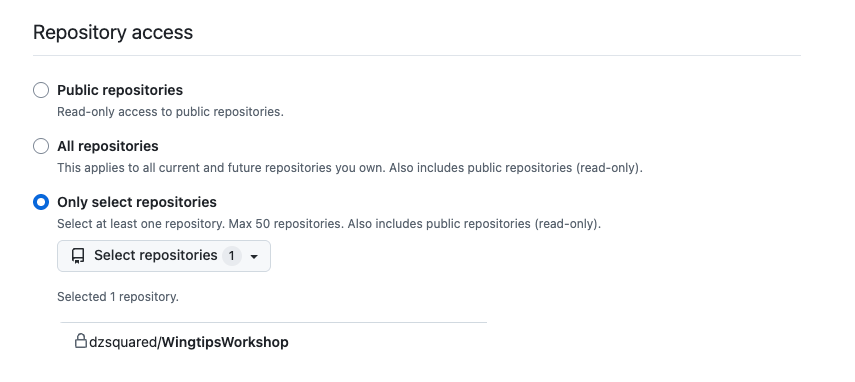This screenshot has height=382, width=855.
Task: Open the Select repositories dropdown button
Action: pos(164,256)
